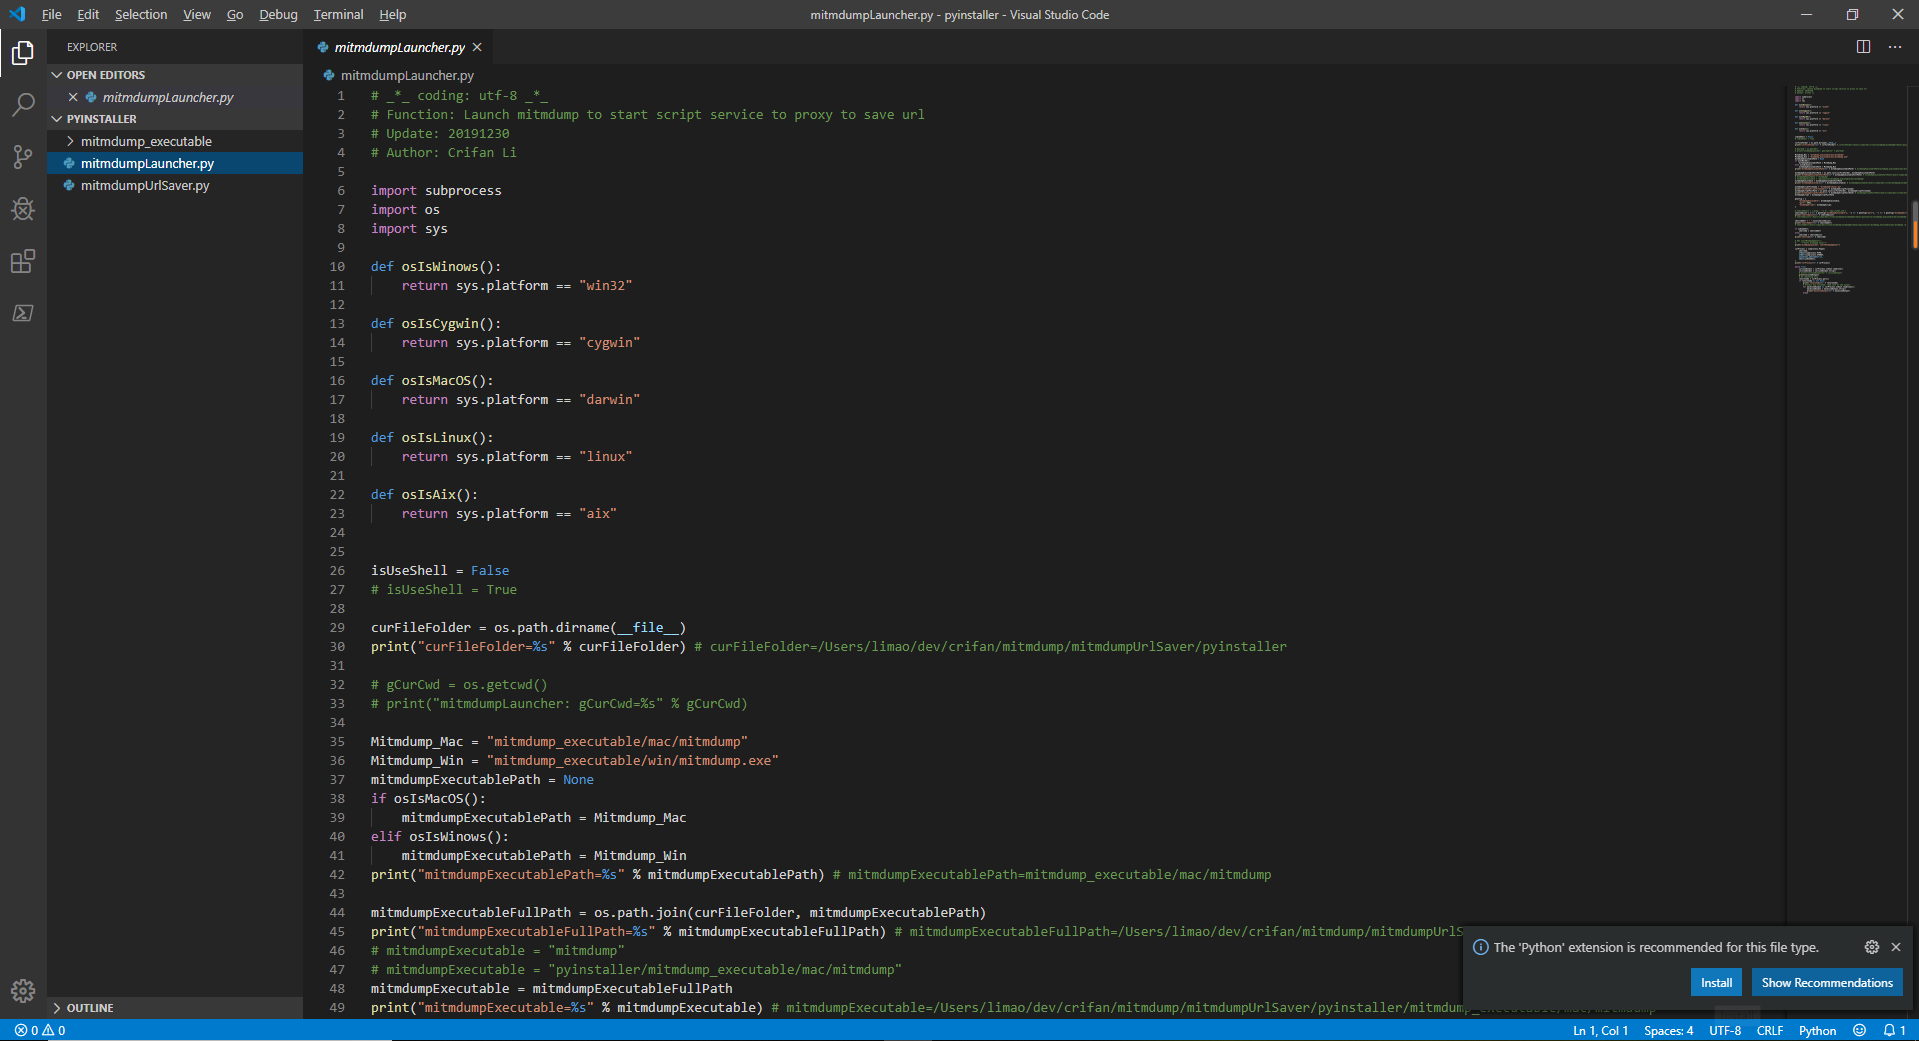Click the Split Editor icon
The width and height of the screenshot is (1919, 1041).
pos(1863,47)
